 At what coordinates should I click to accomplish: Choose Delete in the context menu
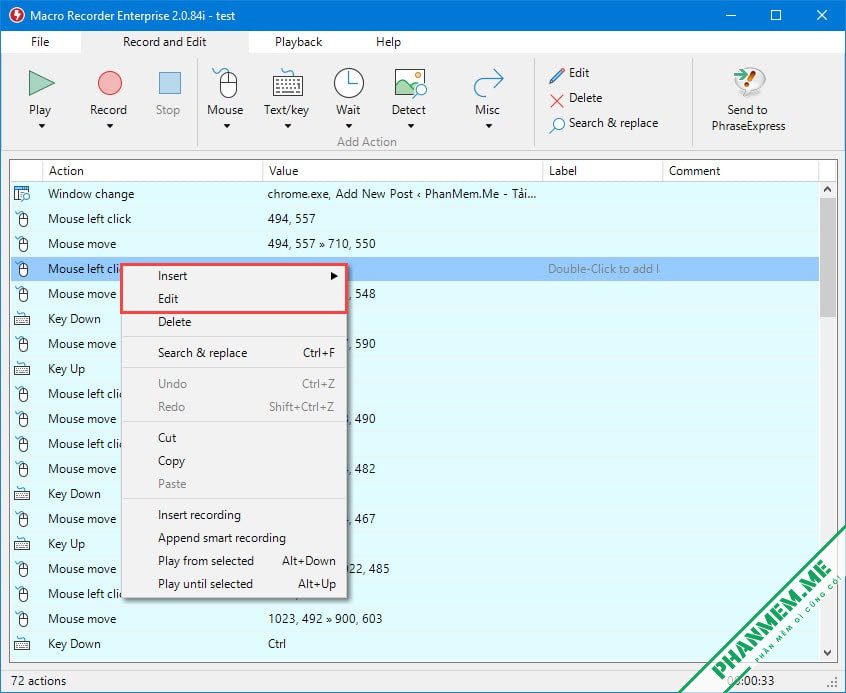point(234,322)
